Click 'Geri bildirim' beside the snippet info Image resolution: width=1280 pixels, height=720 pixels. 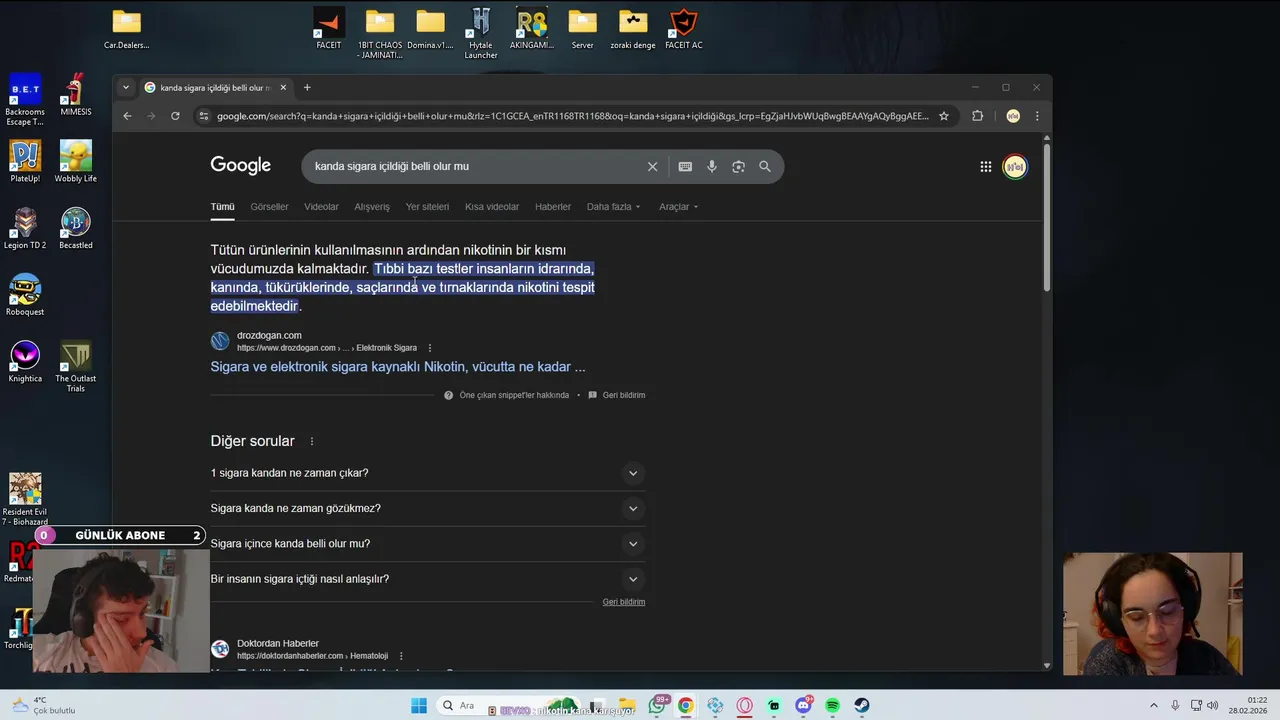click(x=624, y=395)
